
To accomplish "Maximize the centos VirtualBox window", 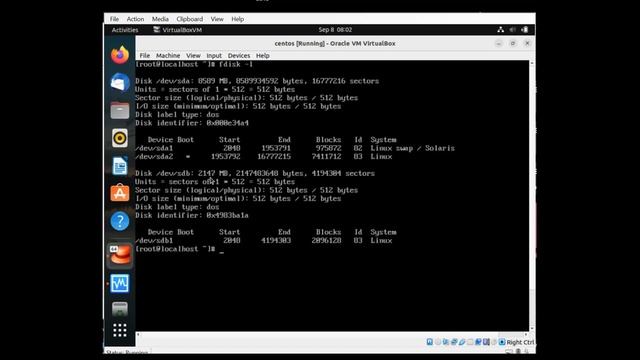I will 513,43.
